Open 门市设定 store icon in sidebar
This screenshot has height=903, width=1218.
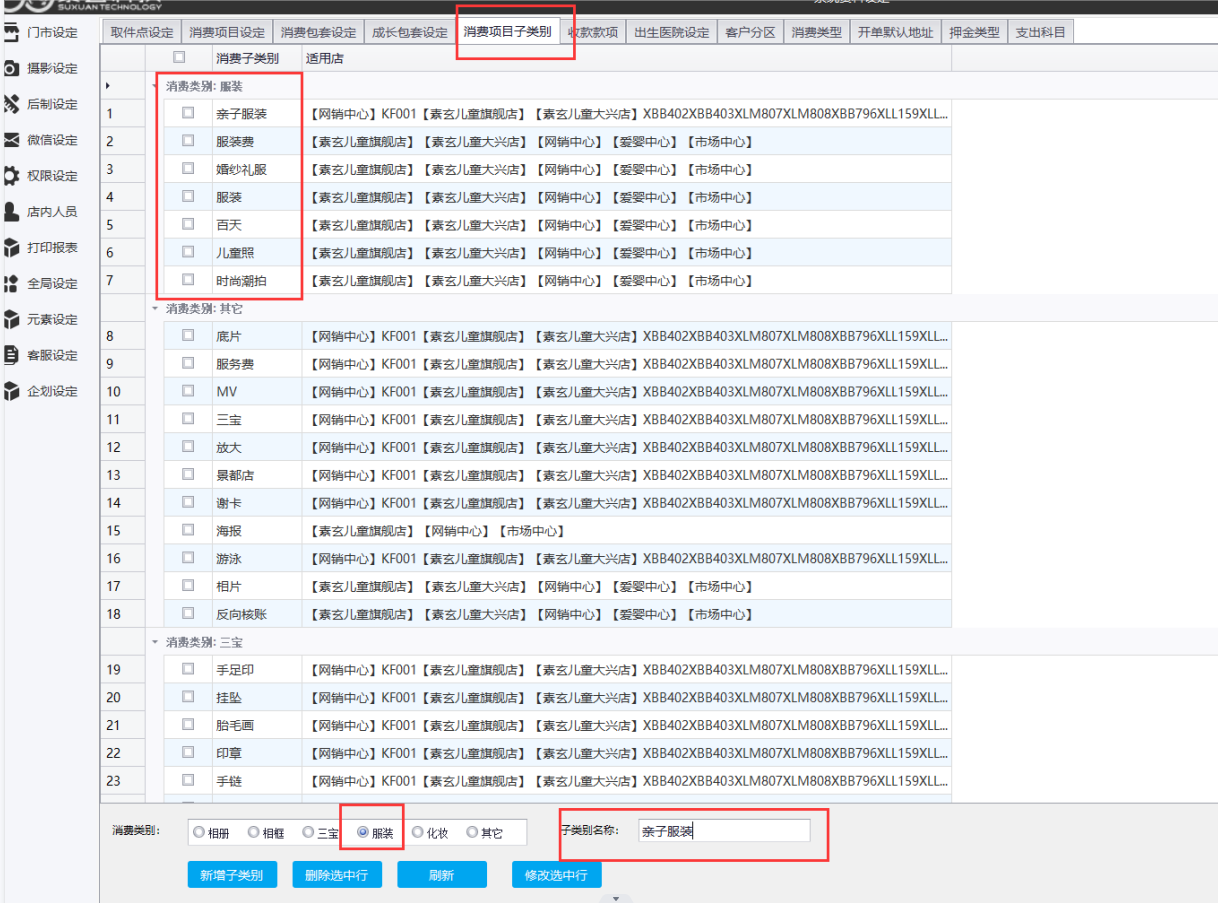point(12,33)
